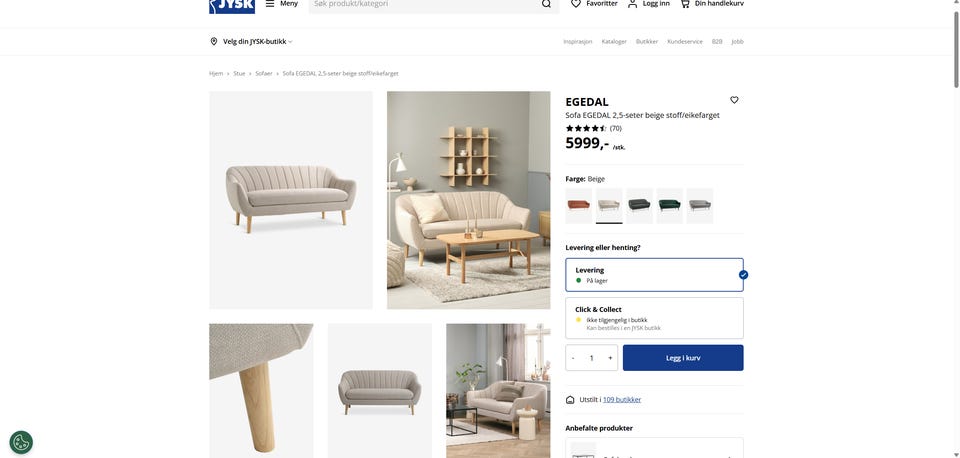Open the 109 butikker link
This screenshot has width=960, height=458.
pyautogui.click(x=622, y=400)
